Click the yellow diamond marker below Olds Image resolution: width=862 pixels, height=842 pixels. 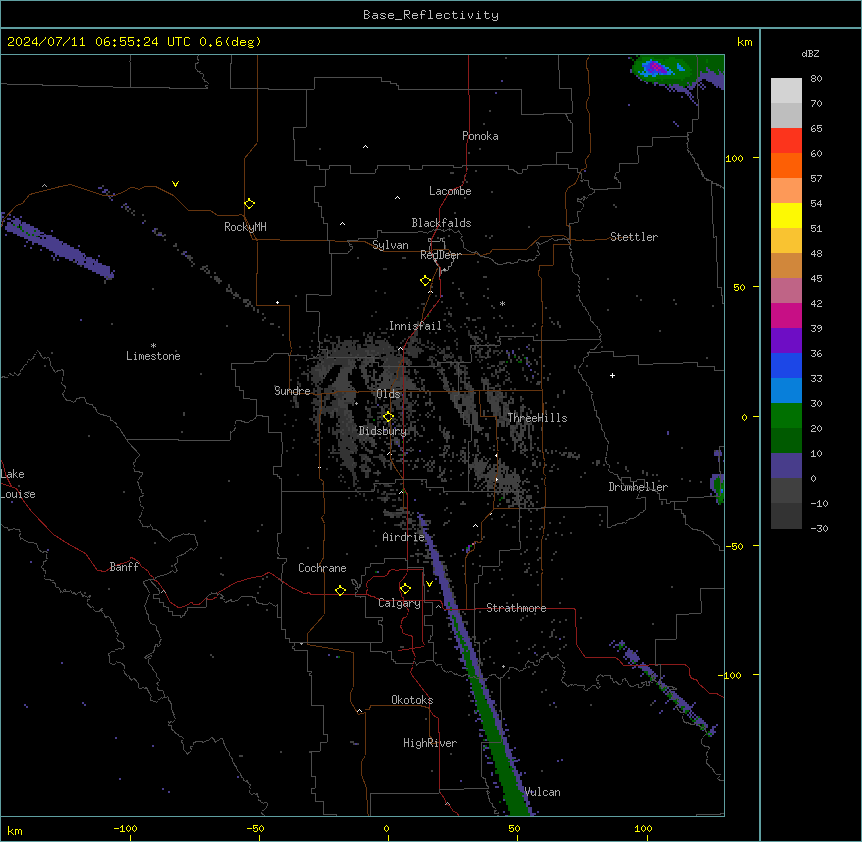(x=389, y=417)
